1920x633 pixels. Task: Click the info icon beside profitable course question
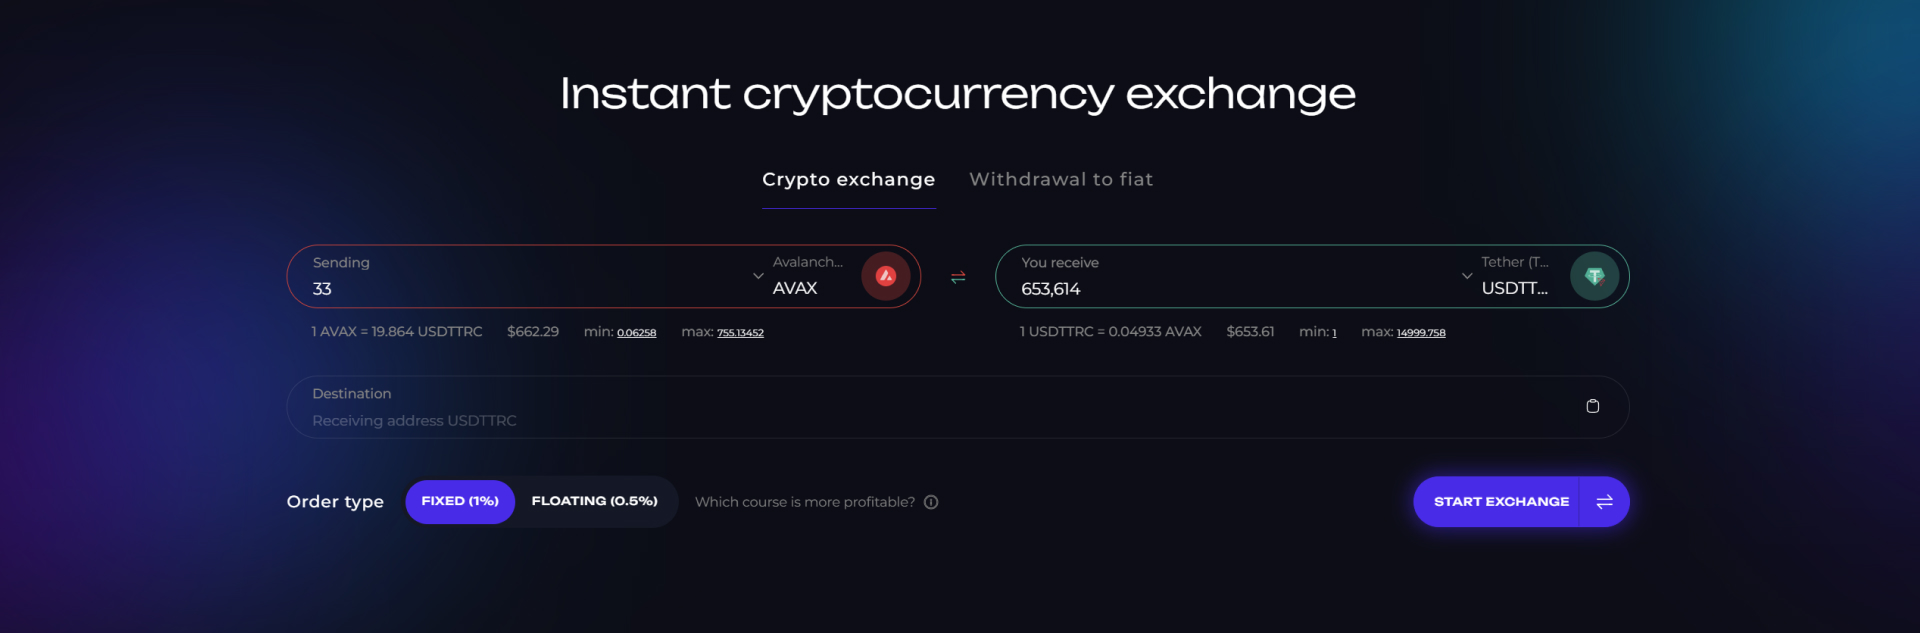pos(931,502)
